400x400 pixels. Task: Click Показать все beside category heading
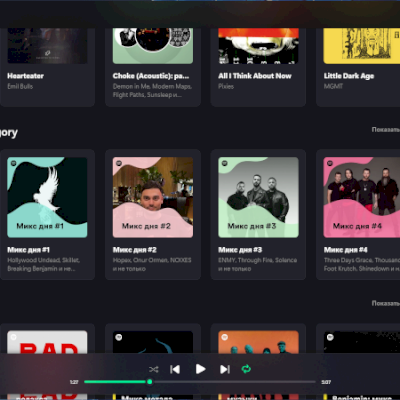click(386, 129)
